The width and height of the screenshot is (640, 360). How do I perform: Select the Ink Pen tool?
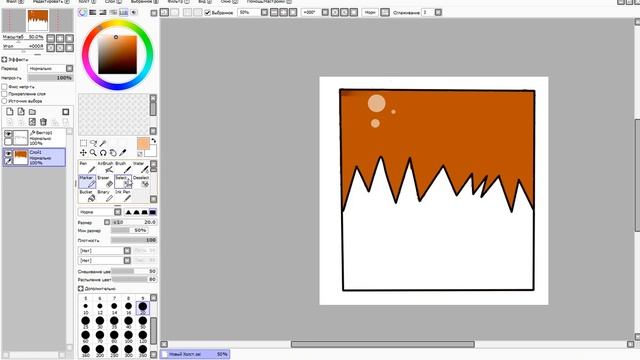point(123,196)
